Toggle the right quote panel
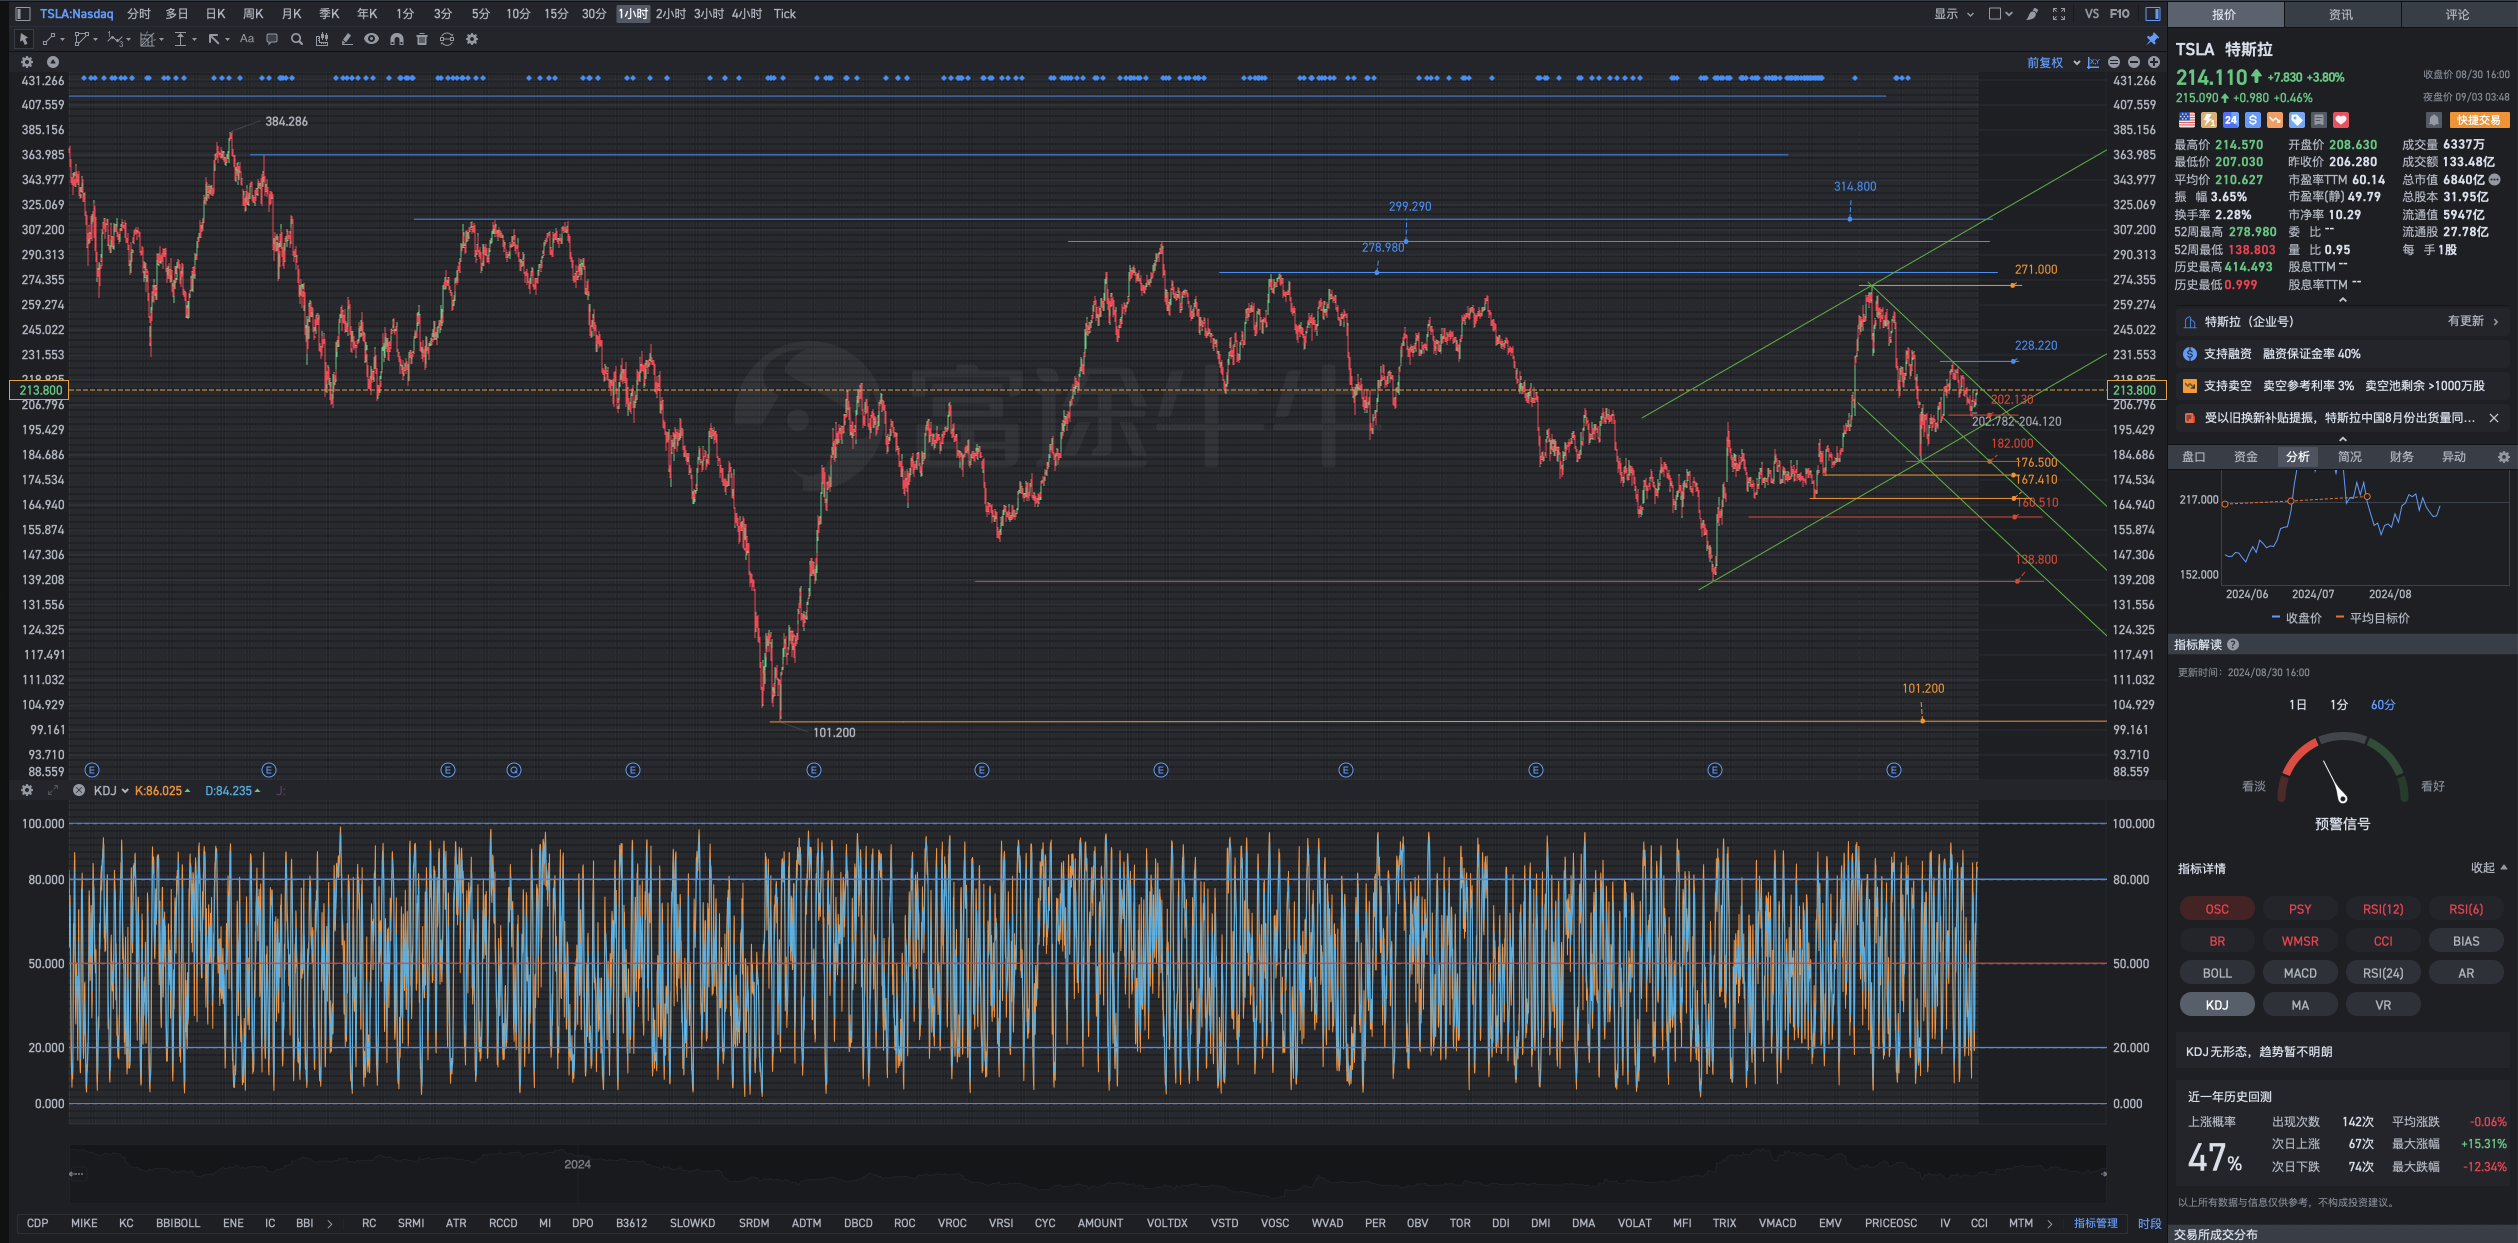Viewport: 2518px width, 1243px height. [2153, 13]
